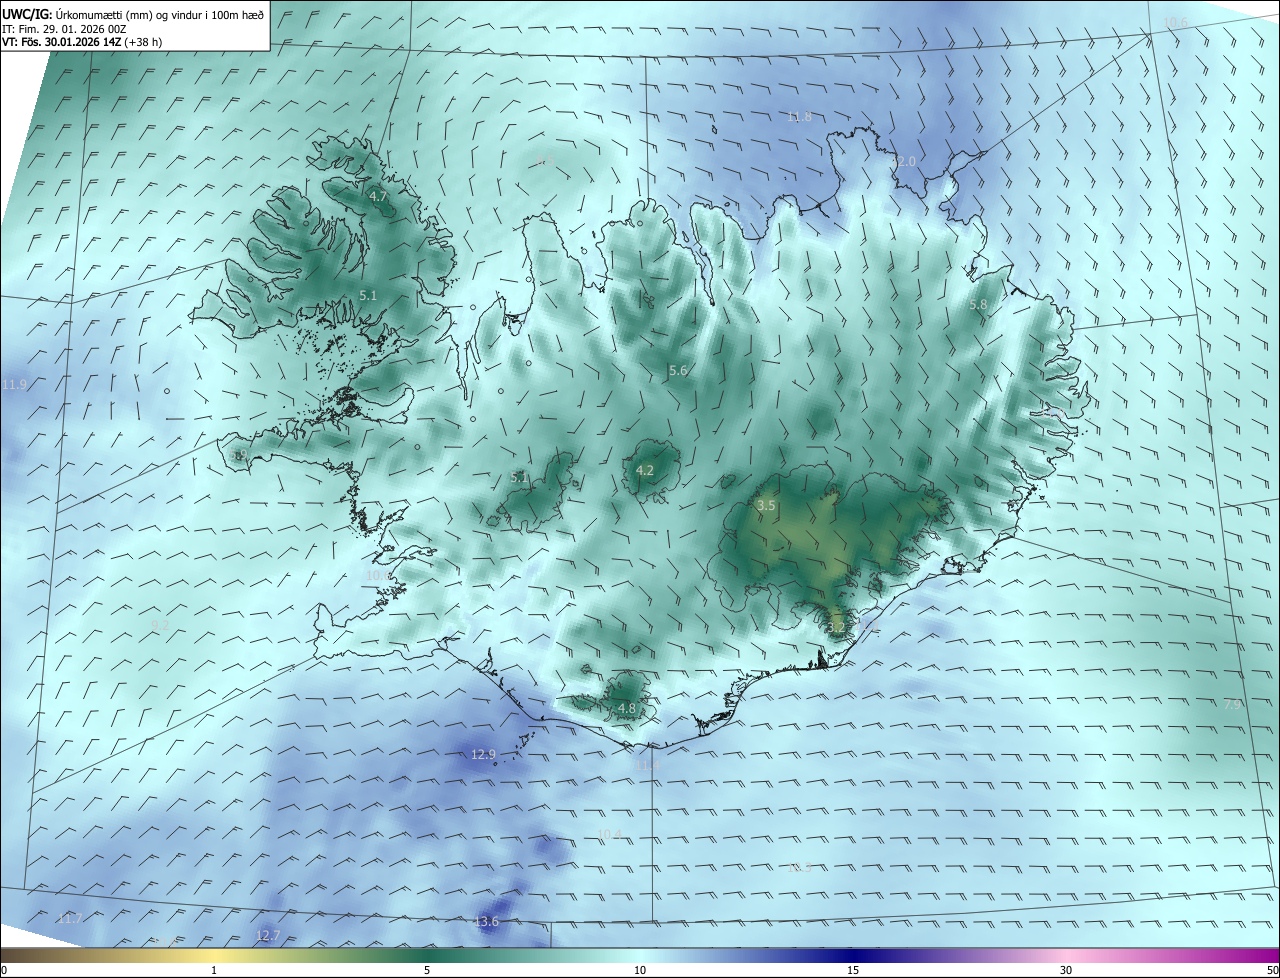Click the 15 tick on the color scale

(x=853, y=971)
